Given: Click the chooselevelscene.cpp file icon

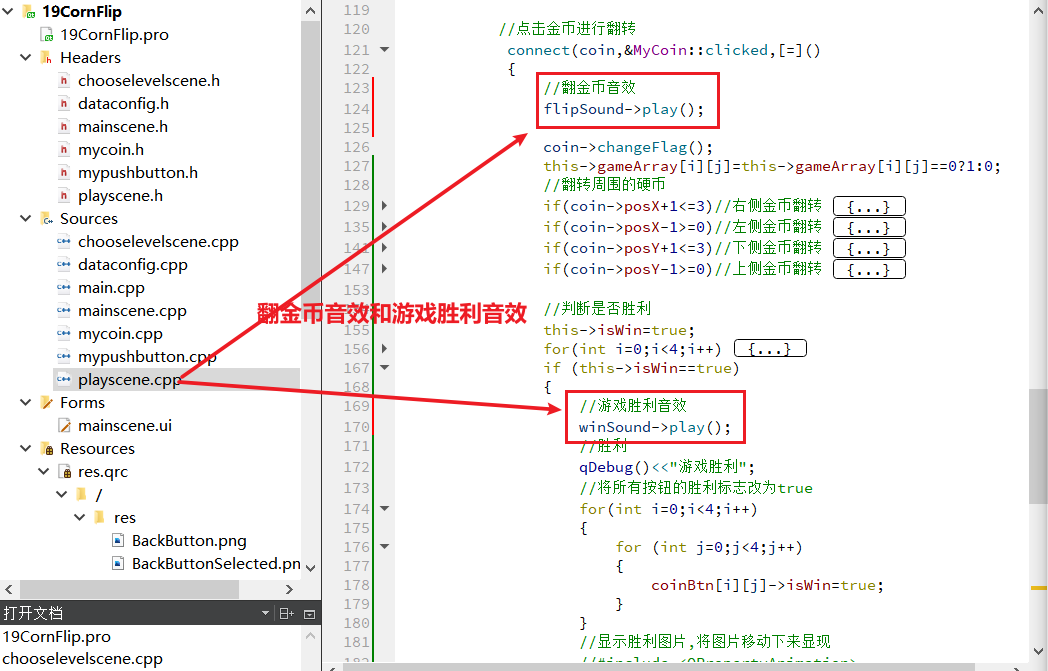Looking at the screenshot, I should point(64,242).
